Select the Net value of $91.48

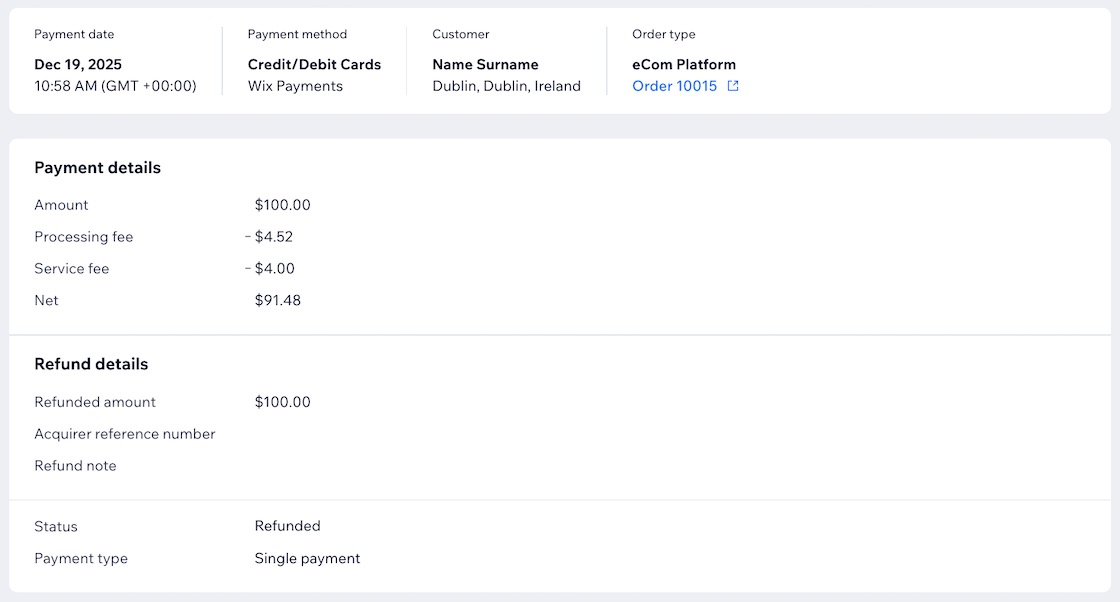click(277, 300)
